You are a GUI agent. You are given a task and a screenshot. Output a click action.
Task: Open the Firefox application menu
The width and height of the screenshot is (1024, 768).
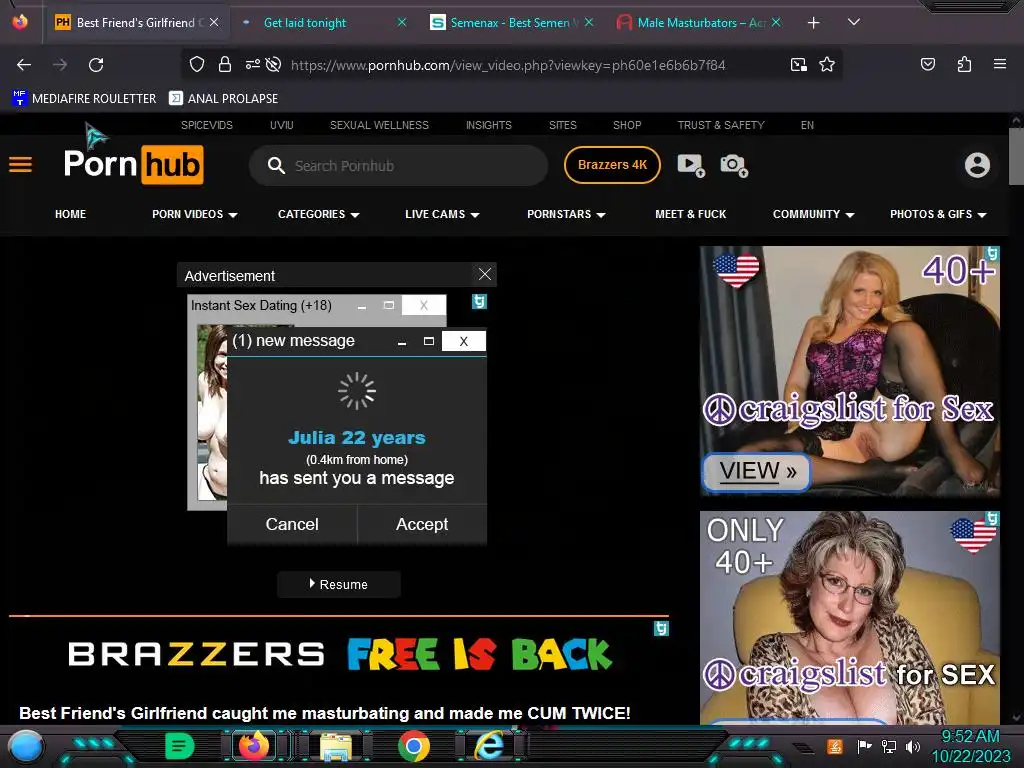[x=1000, y=64]
